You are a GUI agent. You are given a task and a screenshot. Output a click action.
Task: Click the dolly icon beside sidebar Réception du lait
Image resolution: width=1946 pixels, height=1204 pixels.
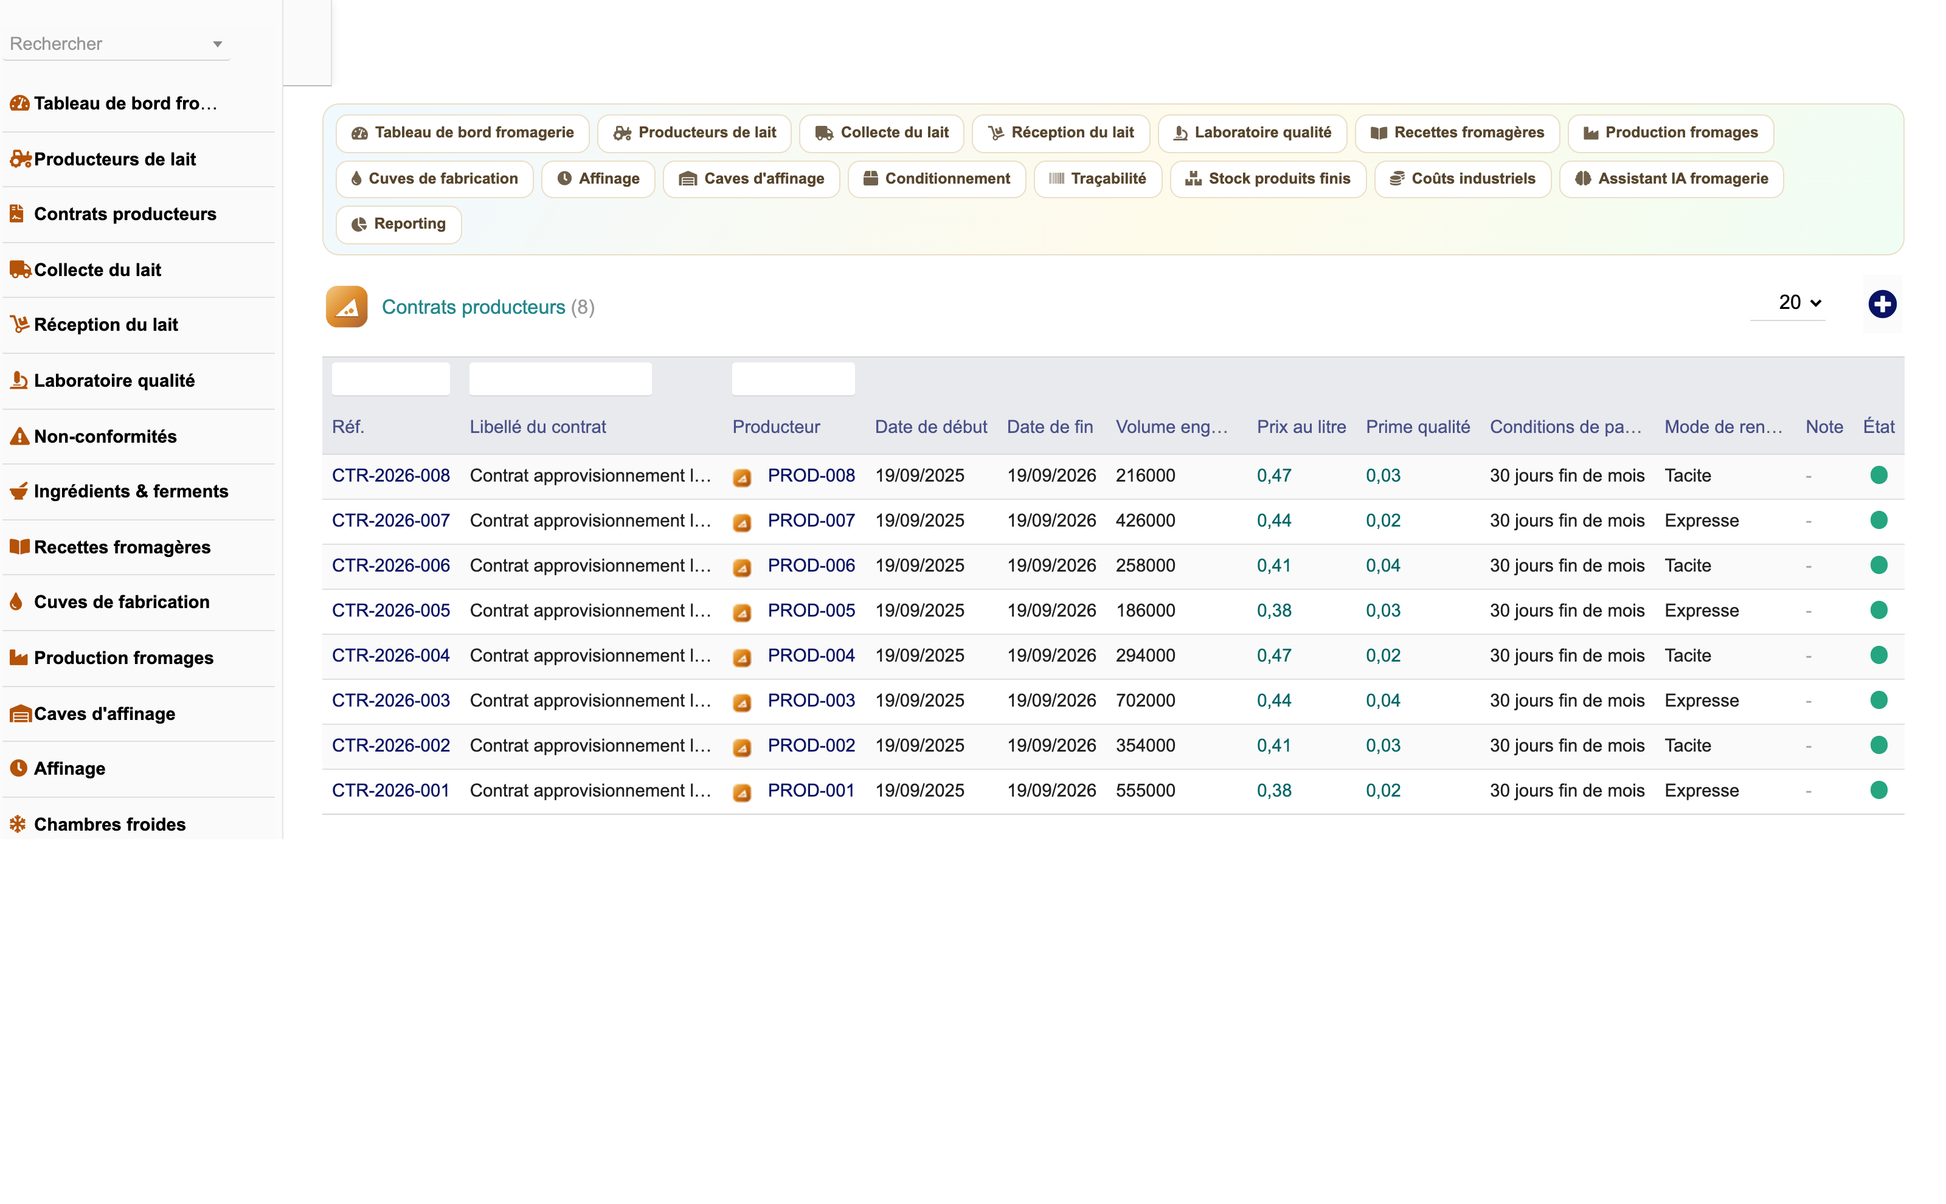19,325
